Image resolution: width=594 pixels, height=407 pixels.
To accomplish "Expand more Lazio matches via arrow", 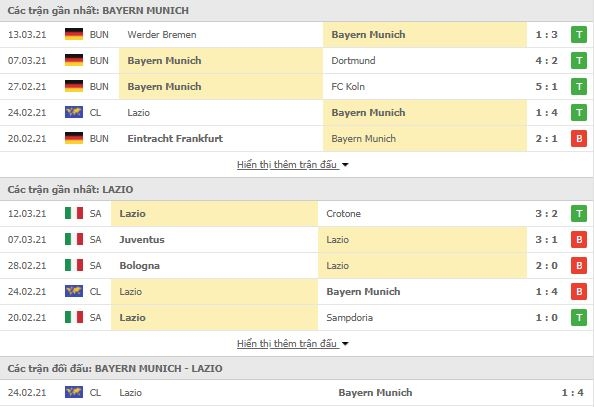I will point(345,344).
